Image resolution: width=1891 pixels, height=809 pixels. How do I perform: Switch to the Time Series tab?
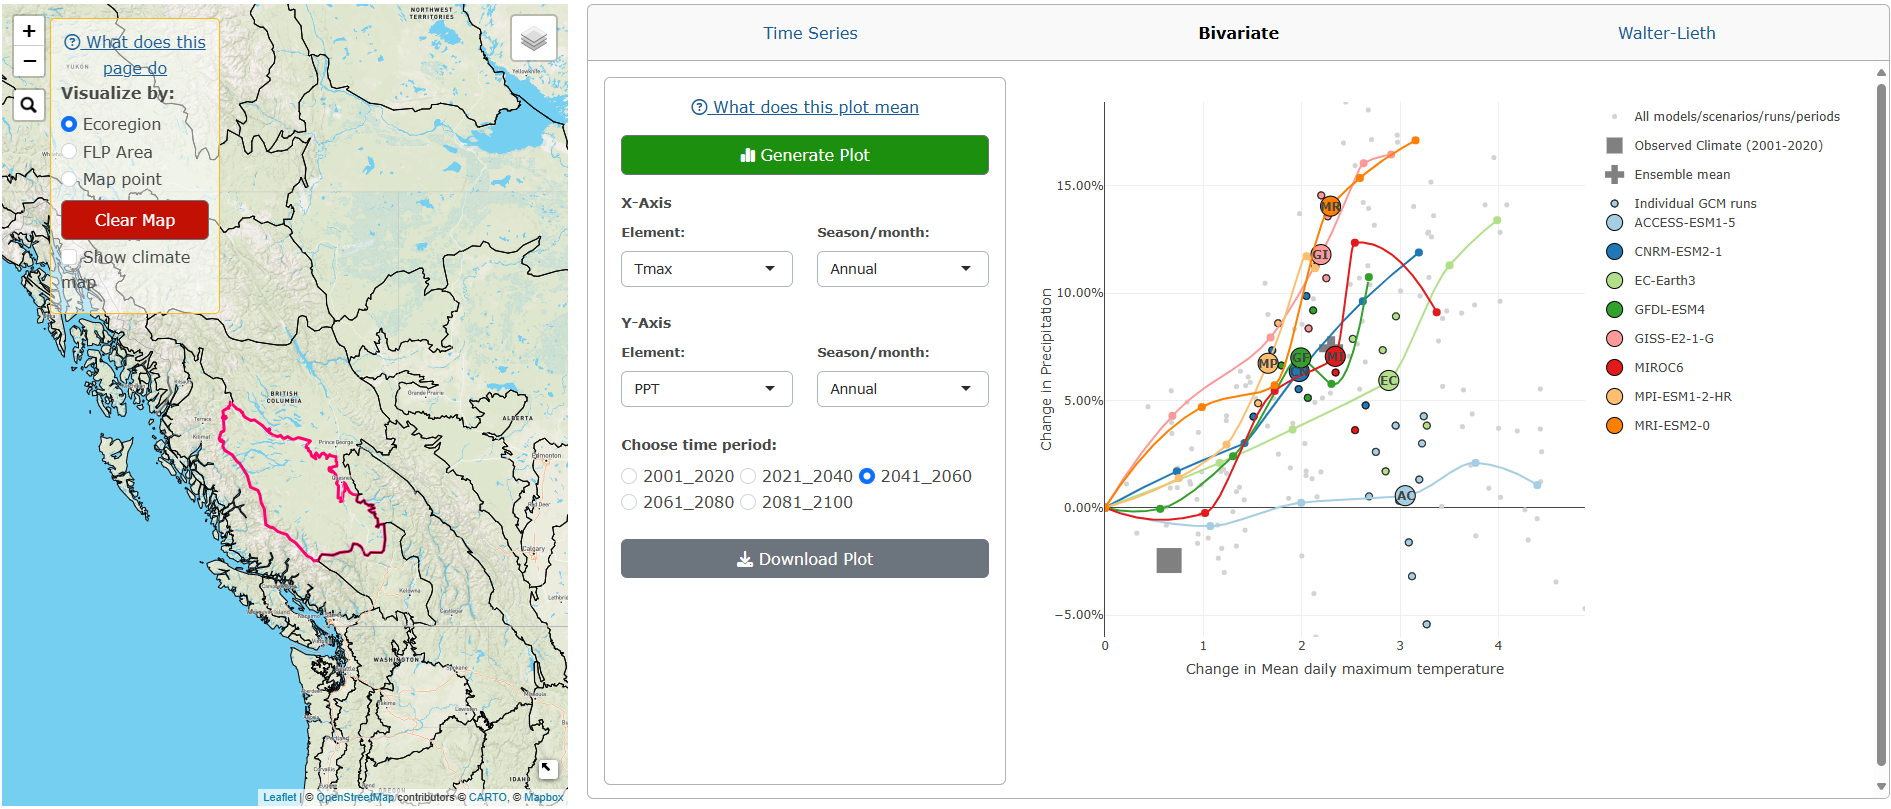810,33
